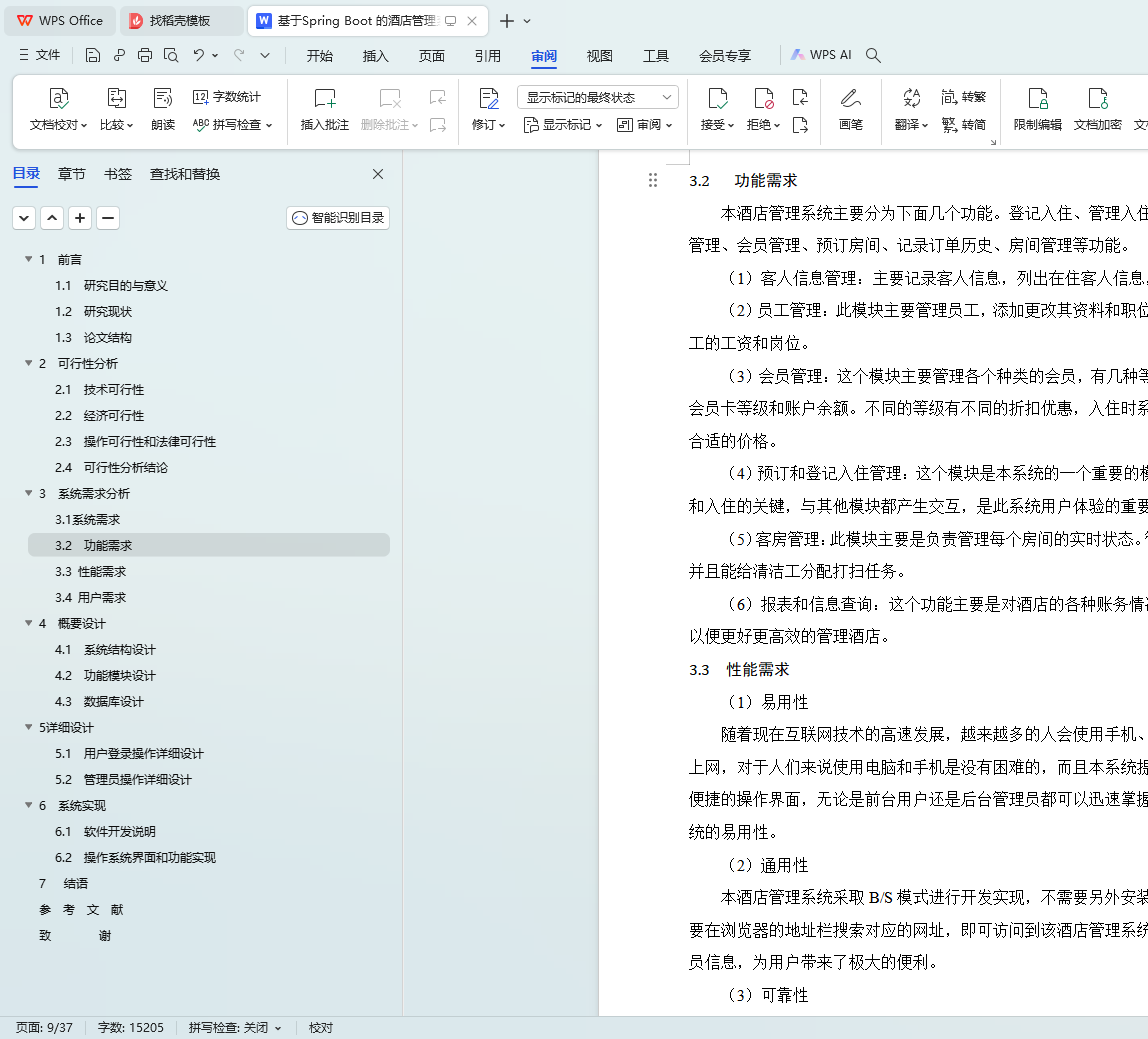Open the review group dialog launcher arrow
This screenshot has height=1039, width=1148.
pyautogui.click(x=994, y=143)
